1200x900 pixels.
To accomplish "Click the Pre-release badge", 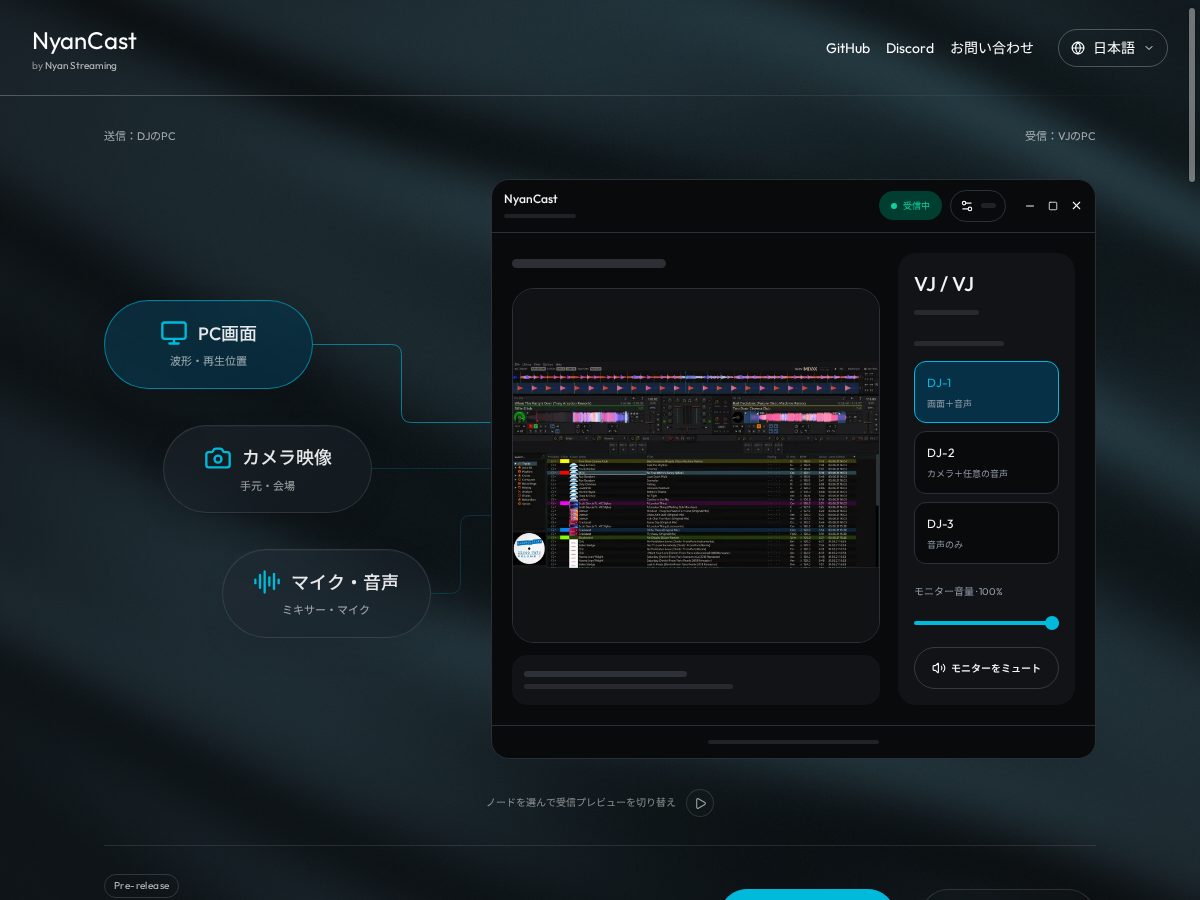I will 141,886.
